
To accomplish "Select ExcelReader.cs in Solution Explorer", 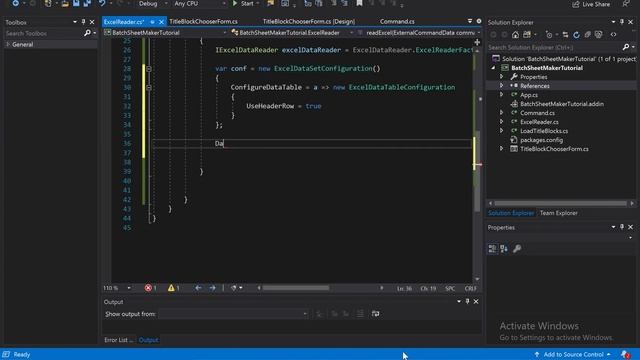I will [539, 122].
